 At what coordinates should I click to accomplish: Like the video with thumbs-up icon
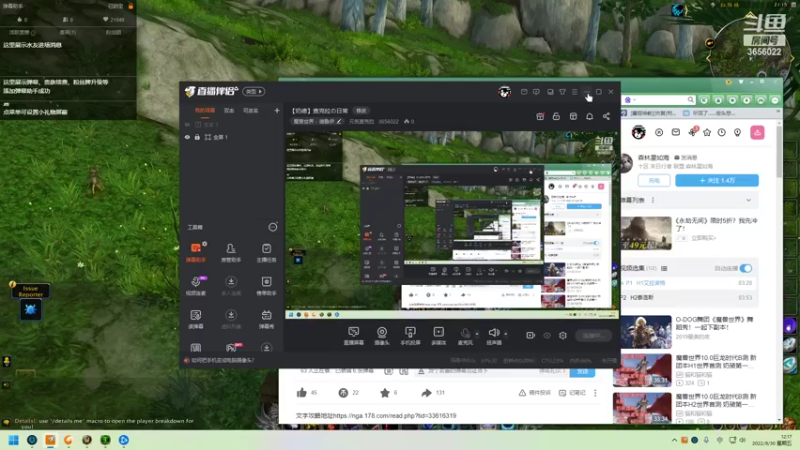(302, 392)
